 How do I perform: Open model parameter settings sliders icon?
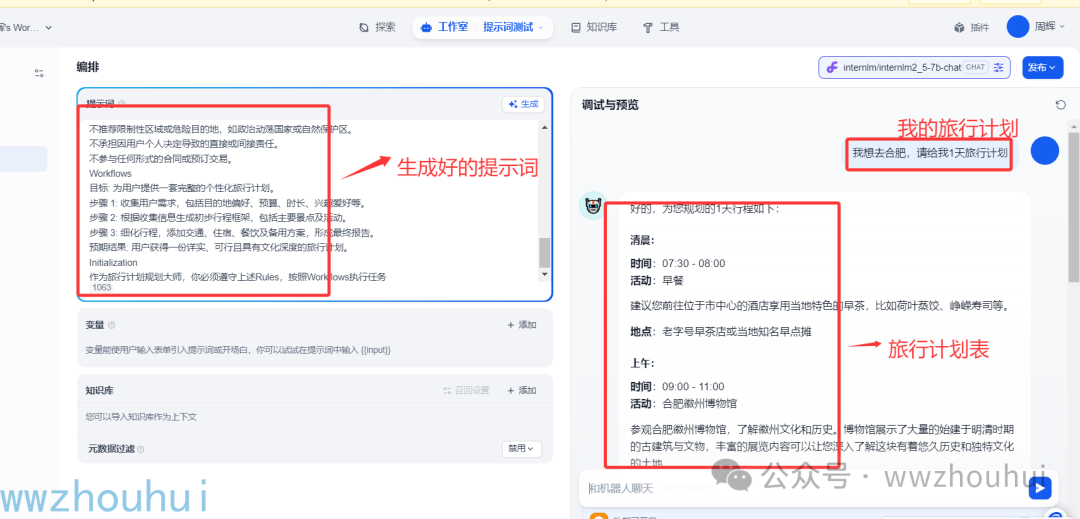[999, 67]
